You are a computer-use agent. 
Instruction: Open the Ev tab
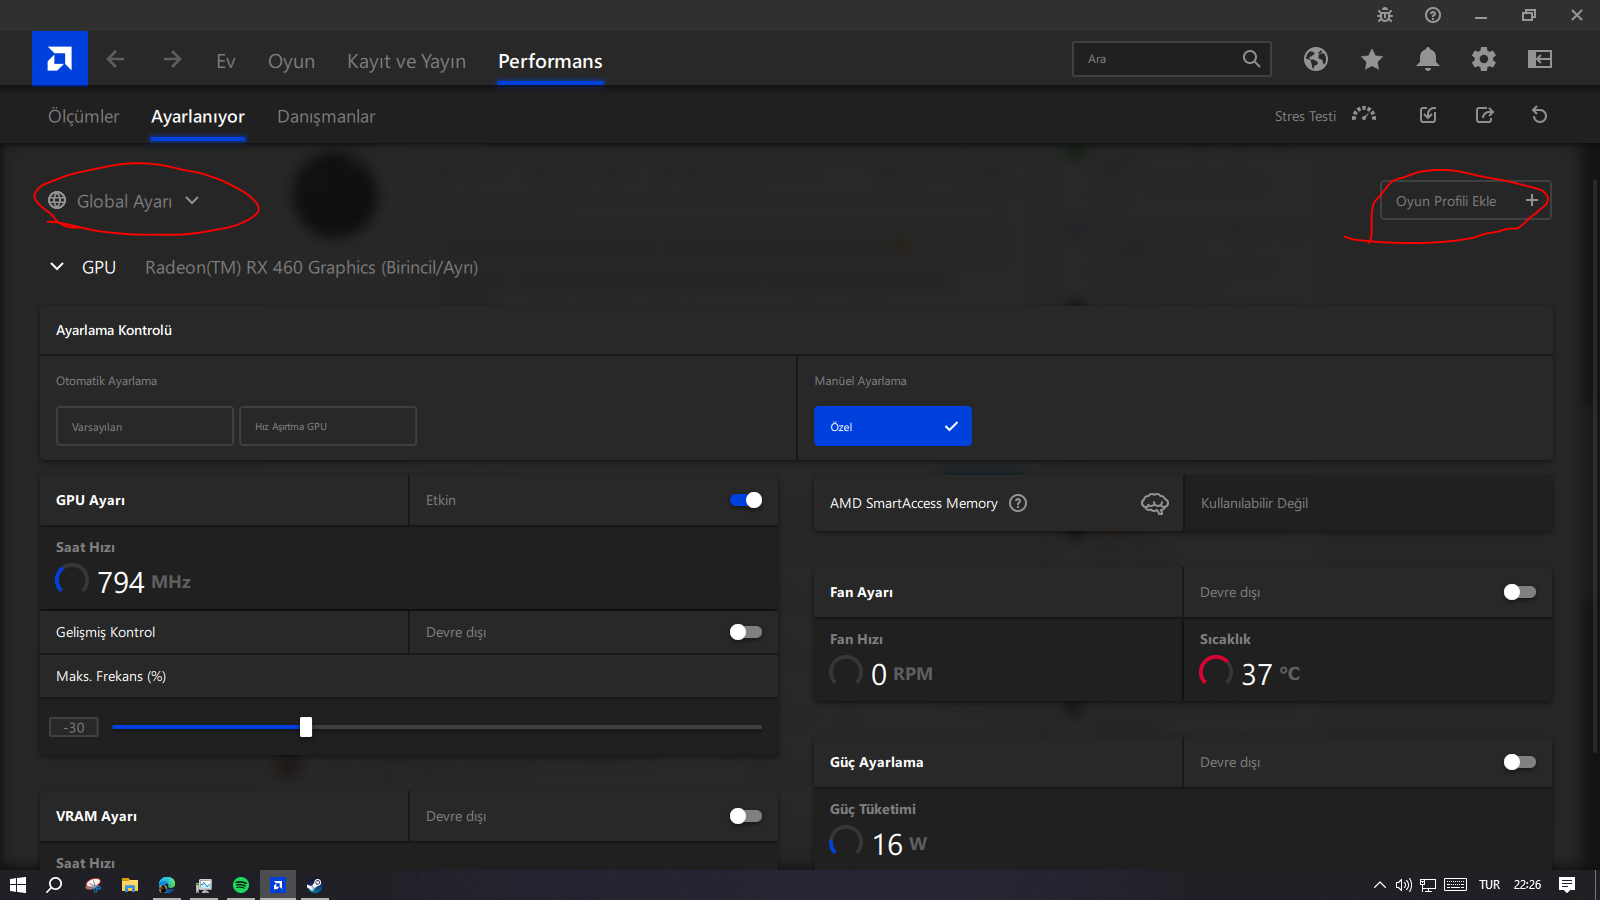(226, 61)
